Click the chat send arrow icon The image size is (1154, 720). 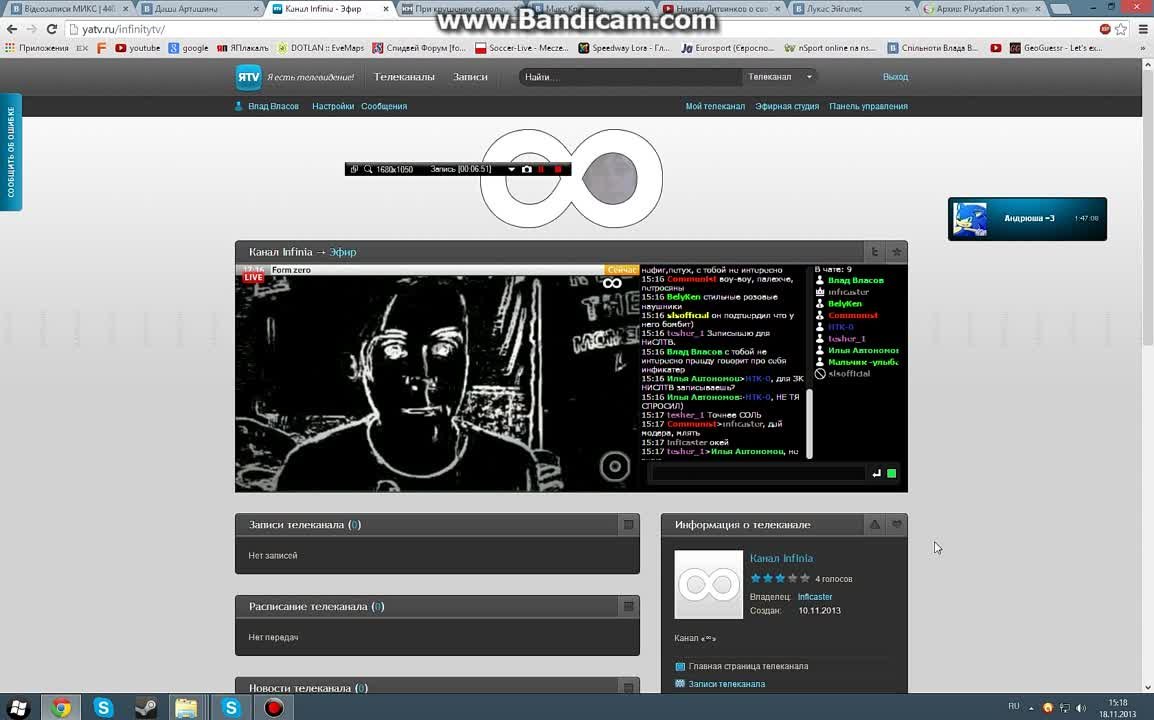(x=877, y=473)
